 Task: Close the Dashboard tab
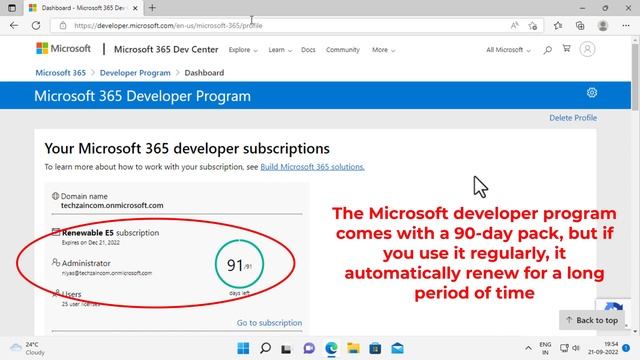click(x=135, y=8)
